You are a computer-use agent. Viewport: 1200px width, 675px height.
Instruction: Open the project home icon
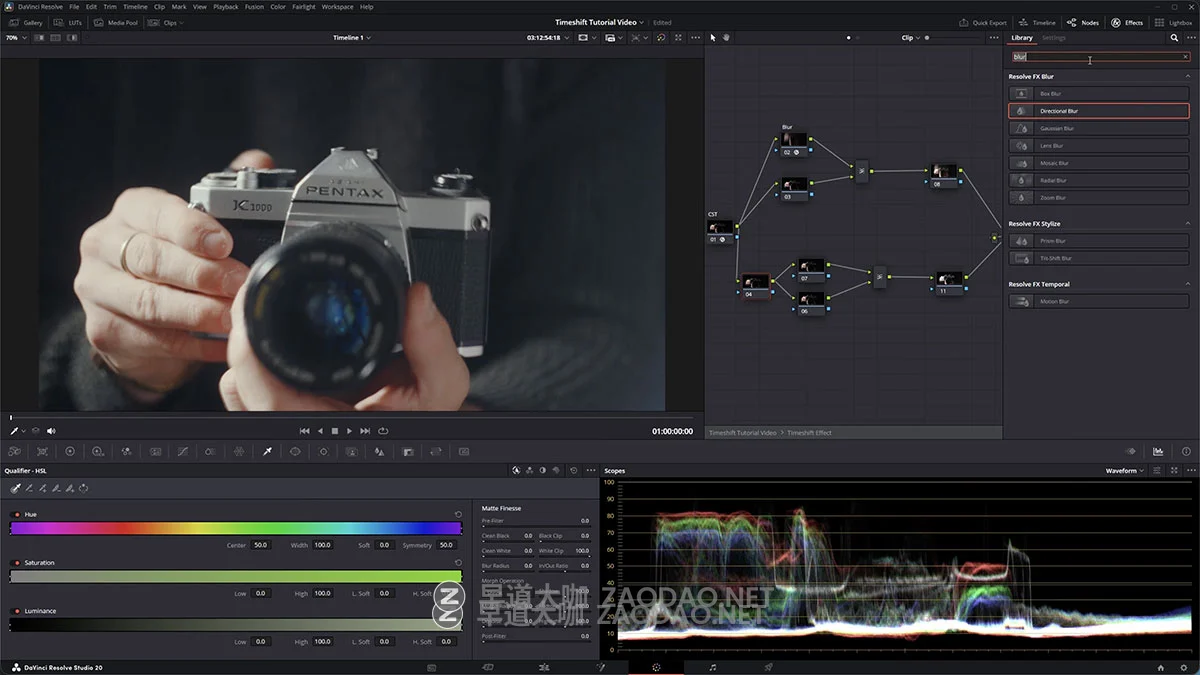click(1160, 667)
